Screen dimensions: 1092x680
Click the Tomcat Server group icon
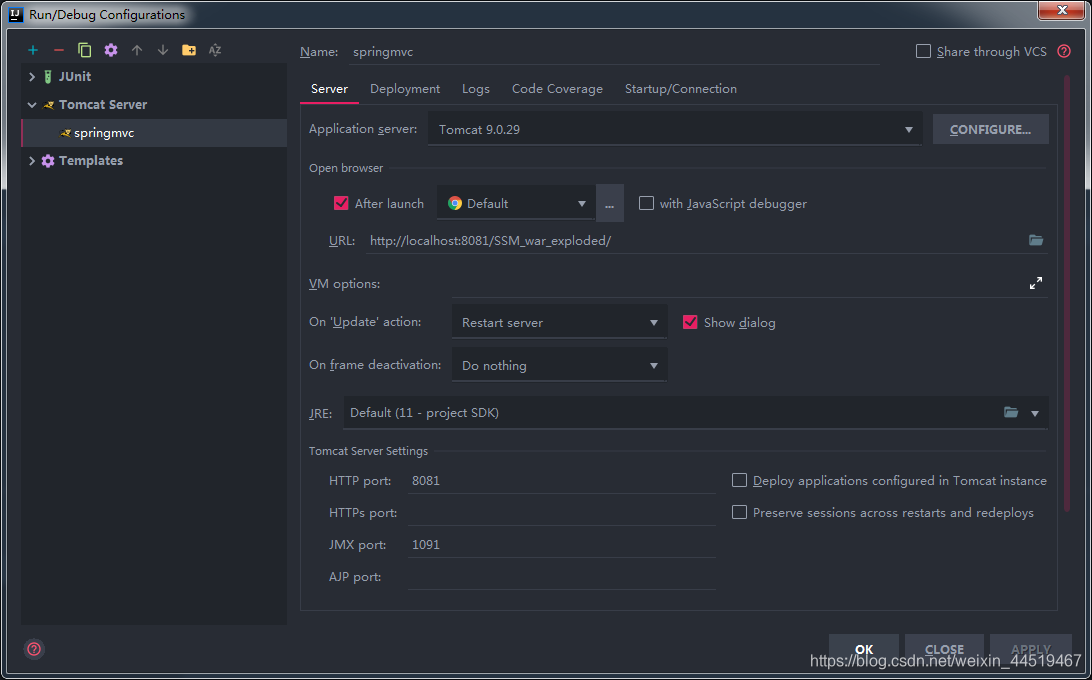pyautogui.click(x=49, y=105)
